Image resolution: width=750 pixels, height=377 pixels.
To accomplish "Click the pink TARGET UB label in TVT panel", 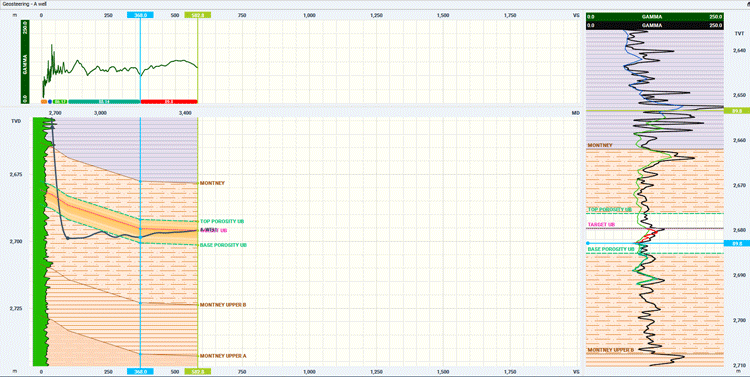I will [x=601, y=224].
